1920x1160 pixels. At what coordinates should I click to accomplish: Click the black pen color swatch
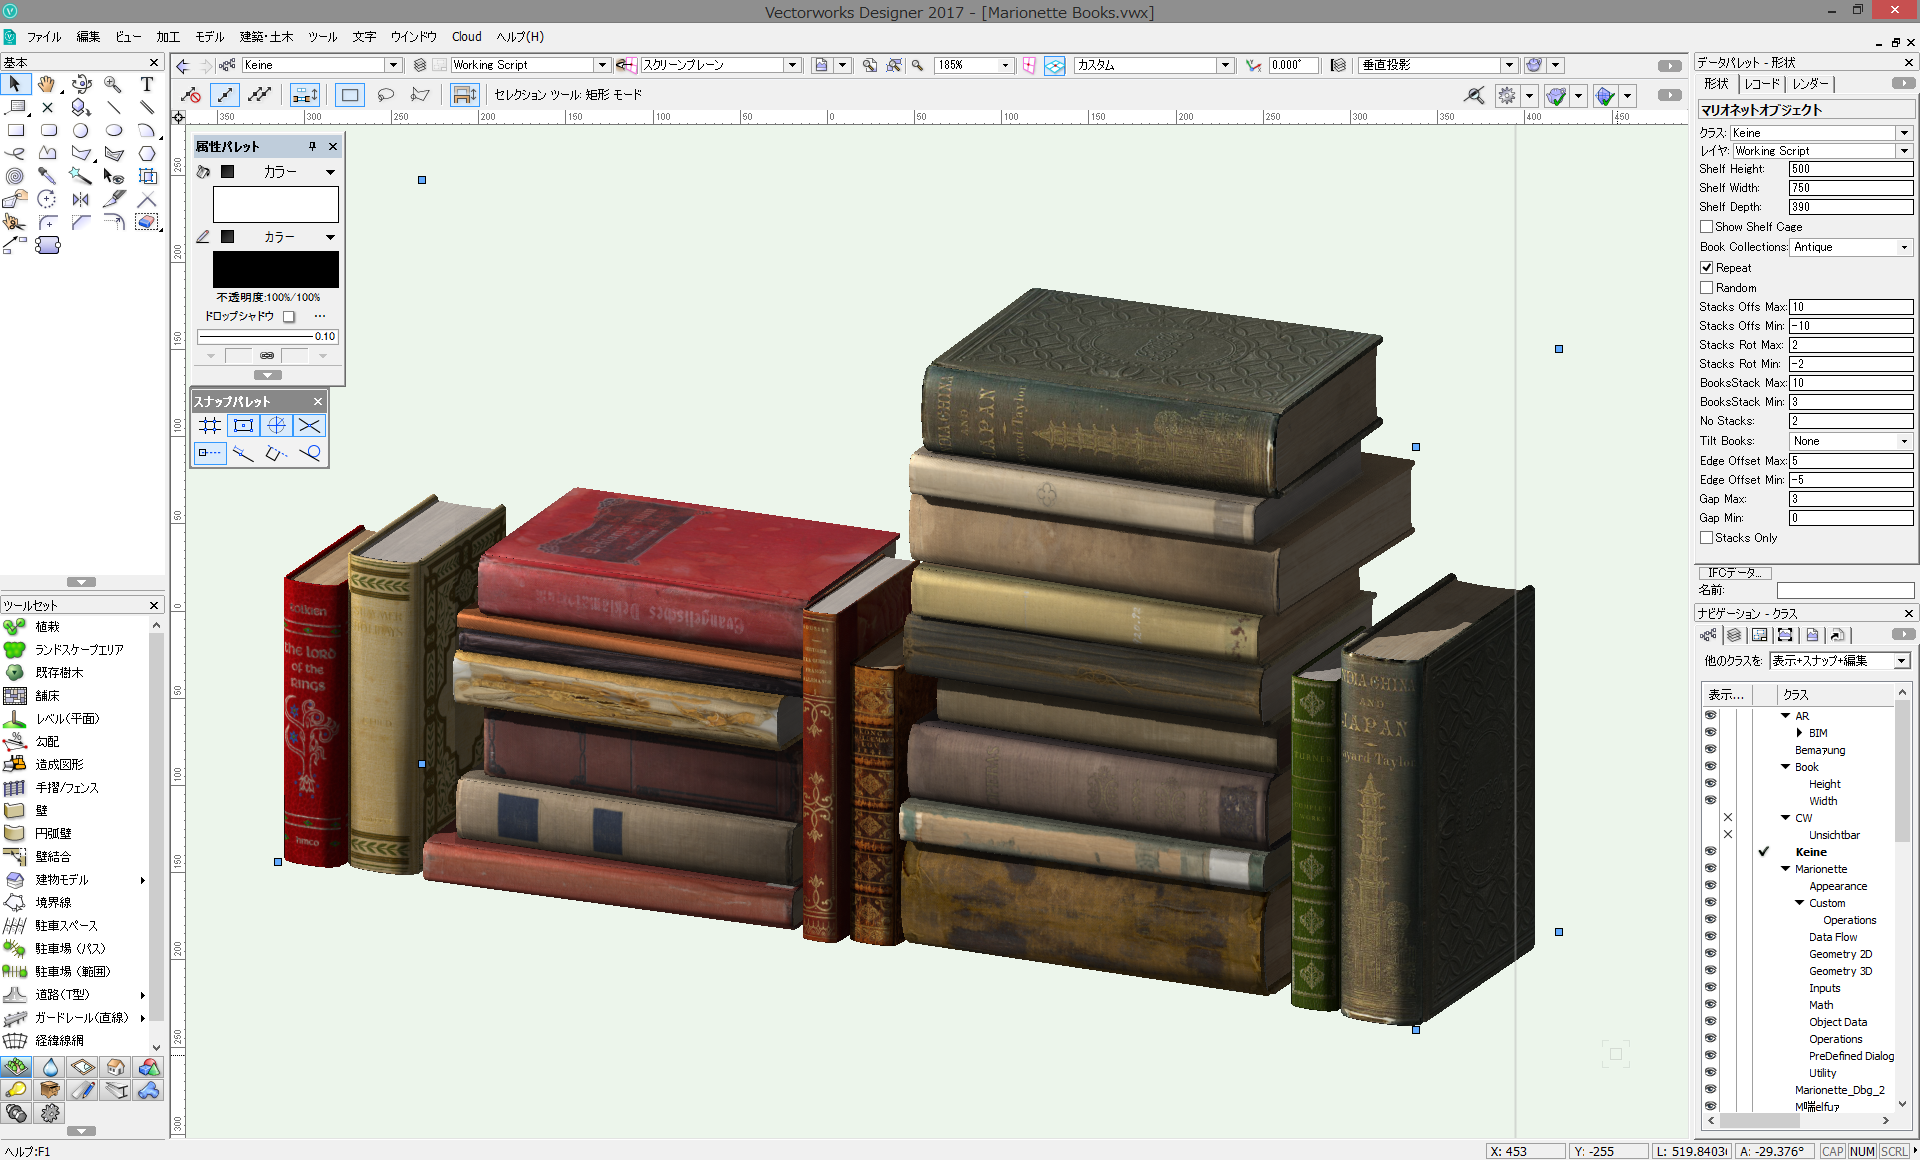275,270
